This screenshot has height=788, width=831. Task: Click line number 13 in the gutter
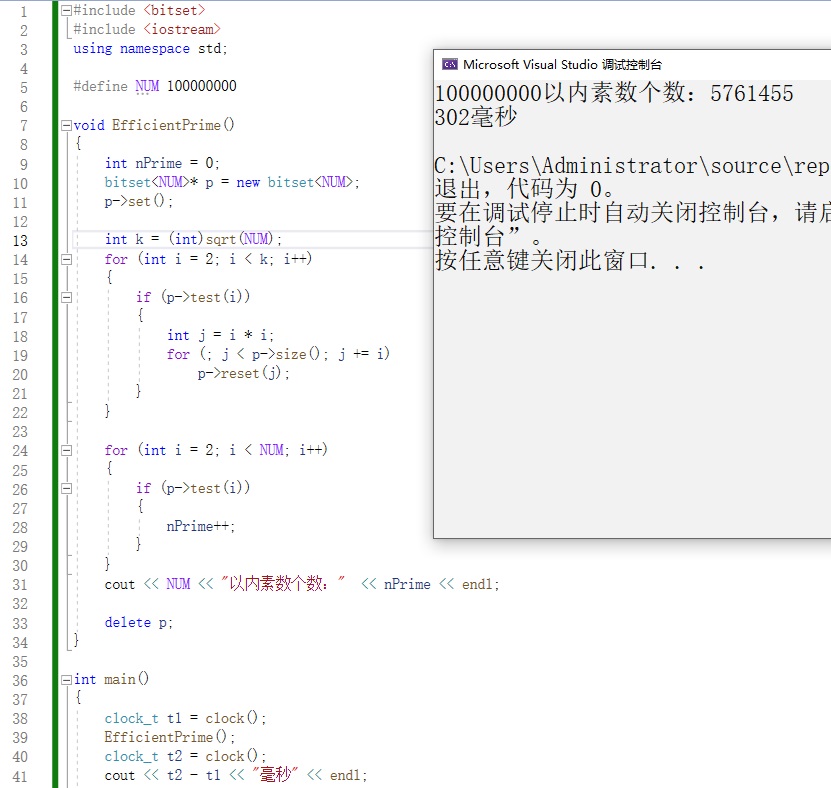click(x=20, y=241)
